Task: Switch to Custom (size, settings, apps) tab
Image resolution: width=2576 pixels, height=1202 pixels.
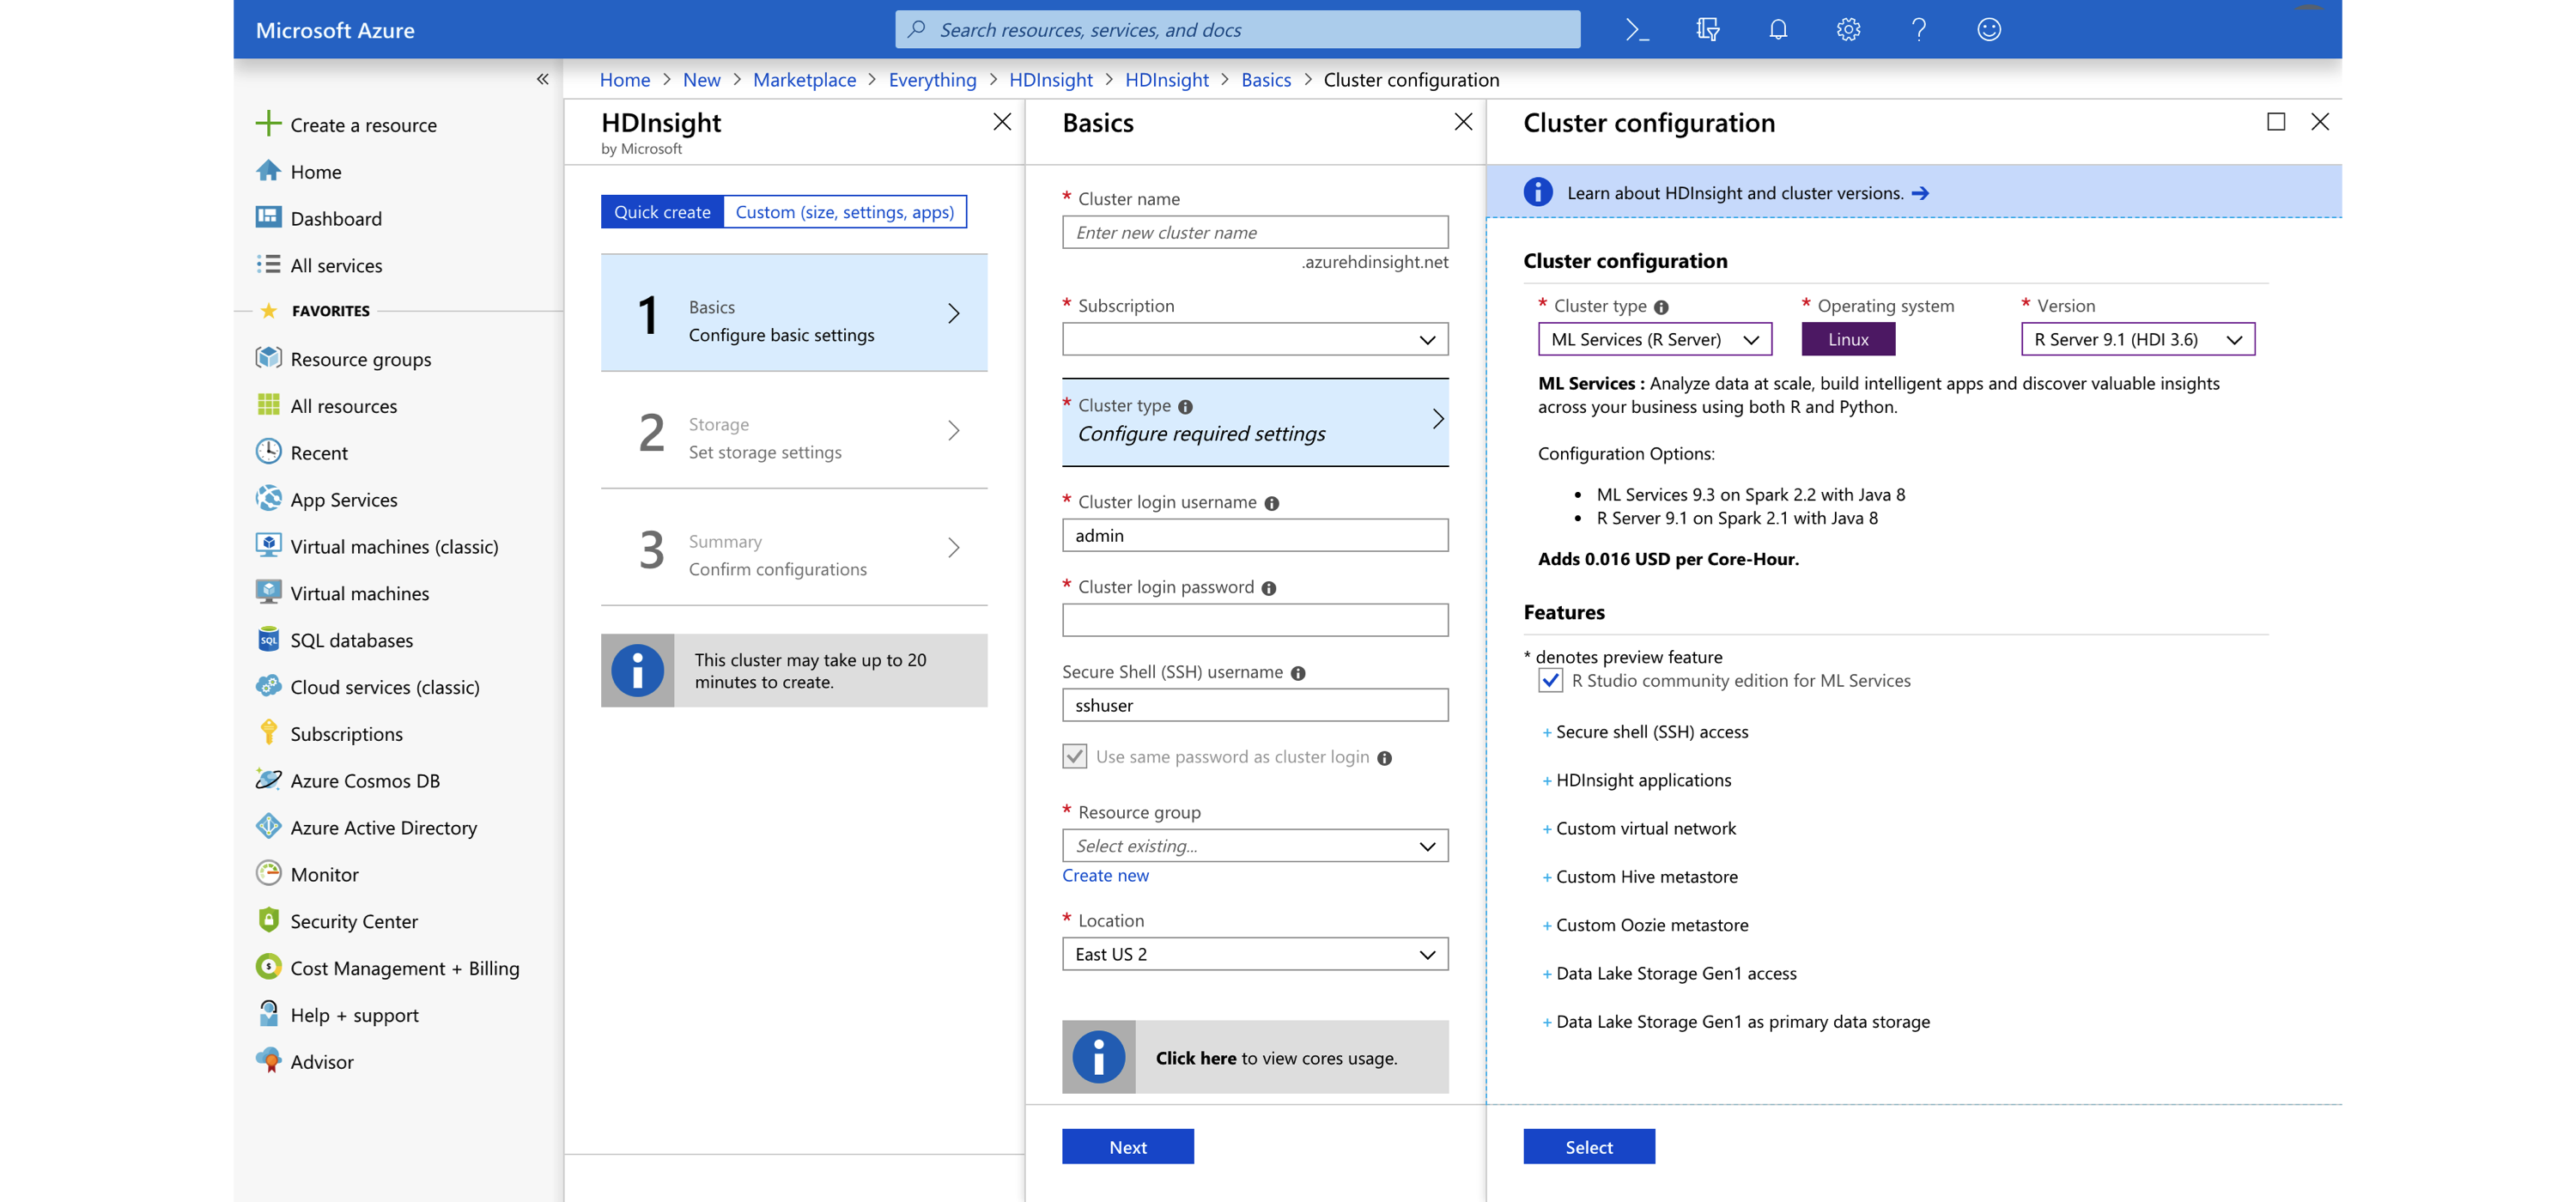Action: pos(845,212)
